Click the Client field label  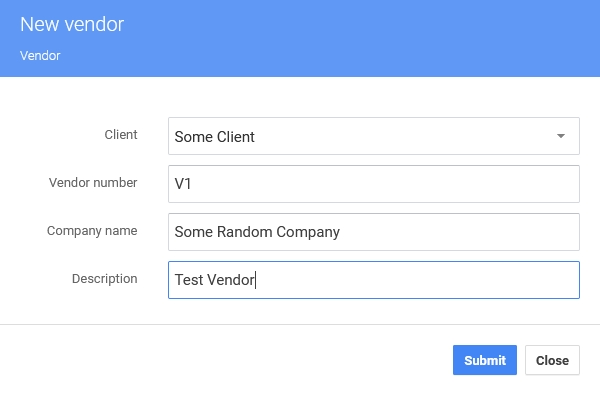pos(121,135)
